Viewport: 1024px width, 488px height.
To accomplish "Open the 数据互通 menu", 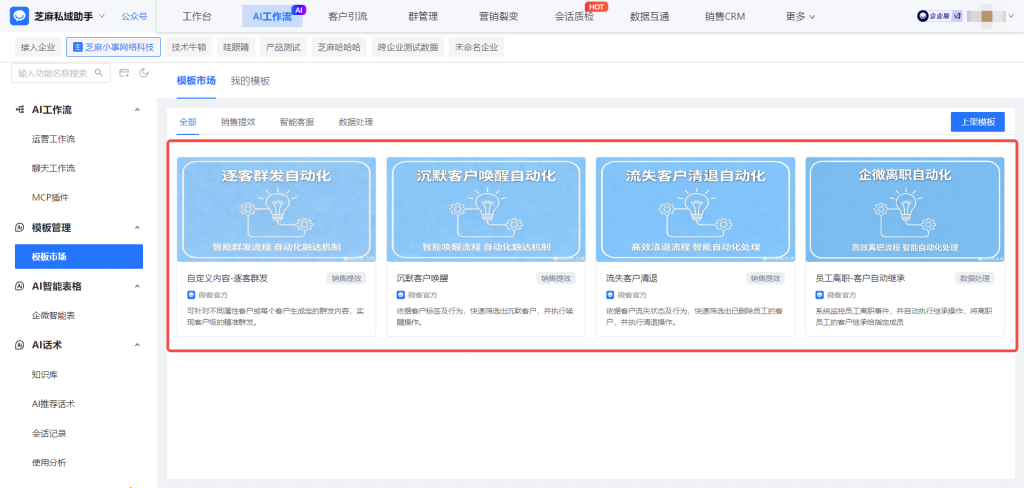I will click(649, 16).
